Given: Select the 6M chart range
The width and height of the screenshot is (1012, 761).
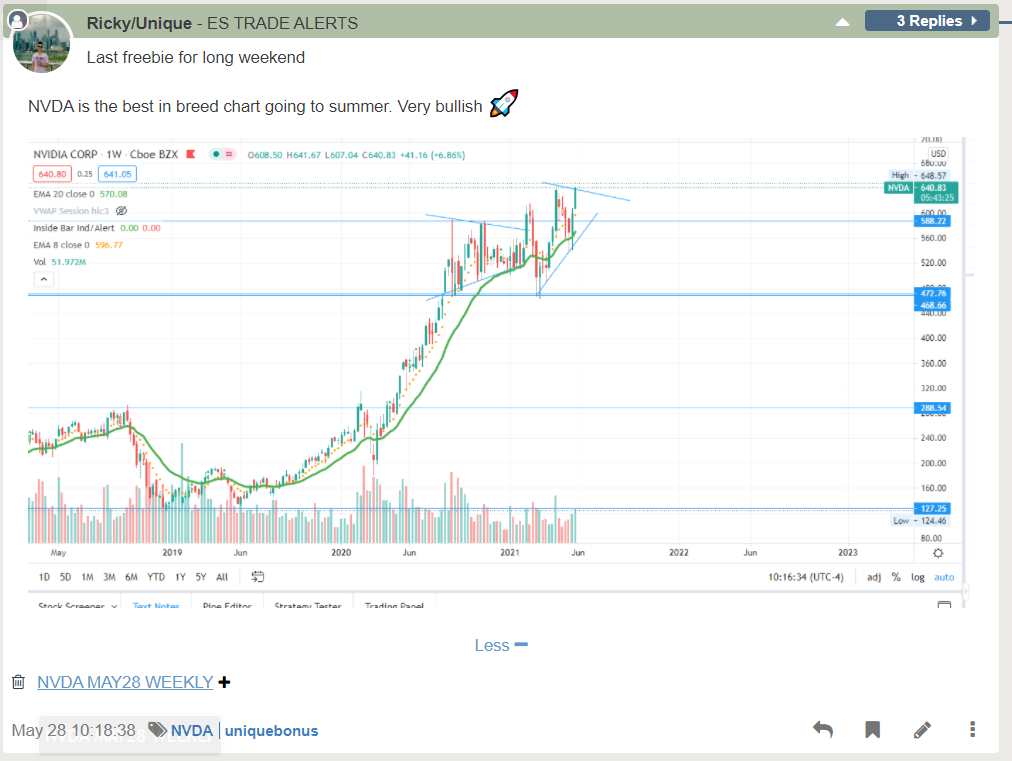Looking at the screenshot, I should [131, 577].
